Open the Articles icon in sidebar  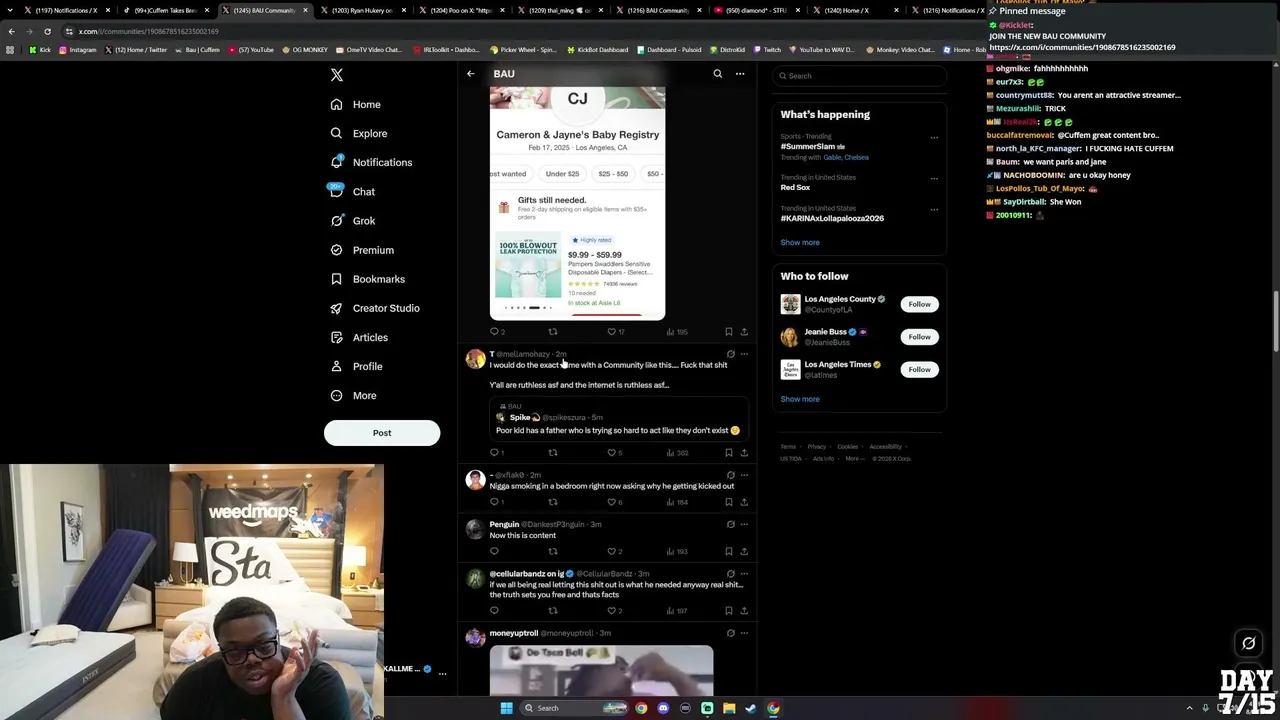point(337,337)
